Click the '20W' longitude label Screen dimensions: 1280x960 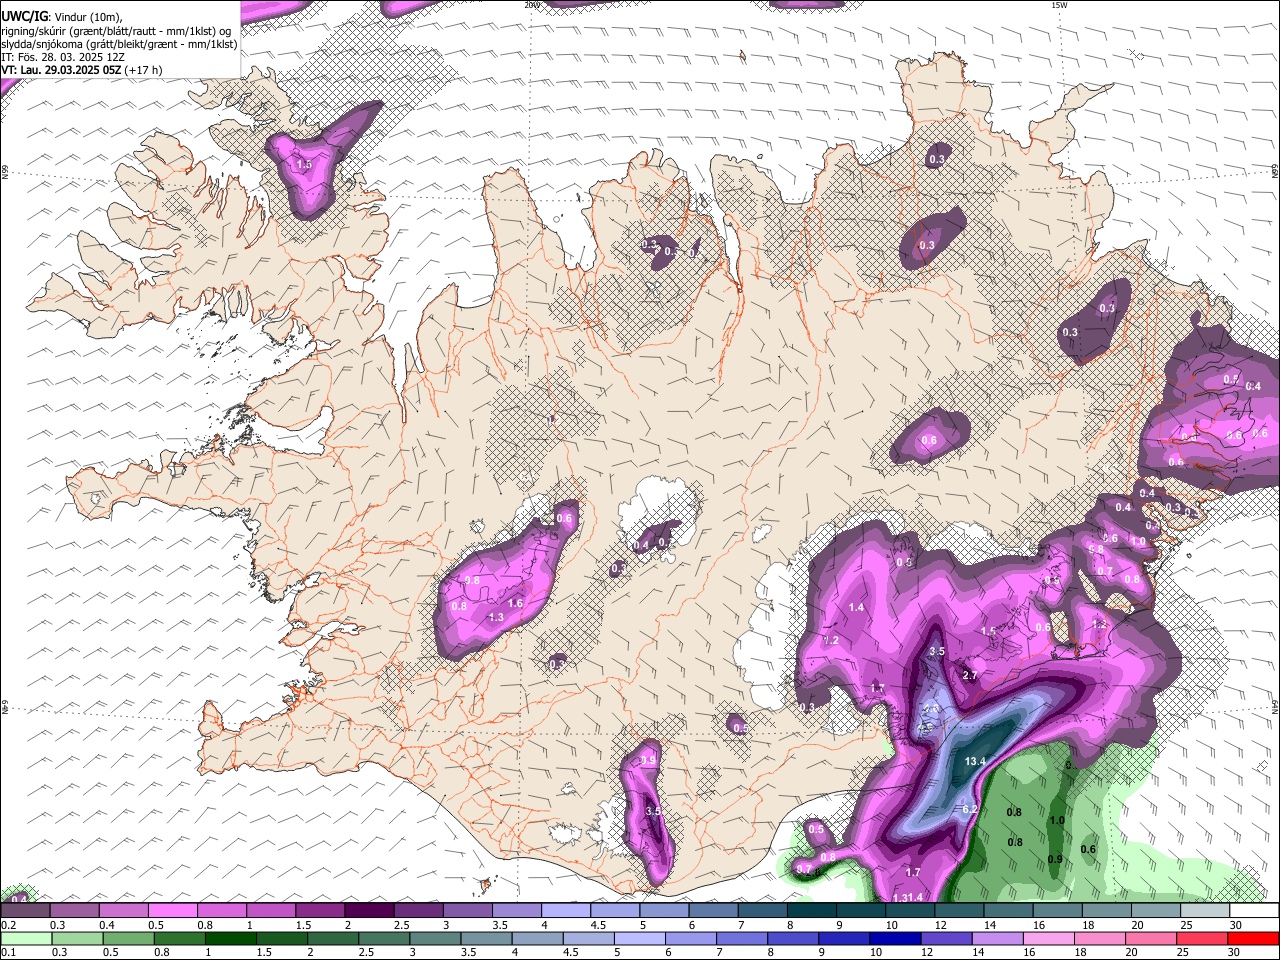[x=531, y=5]
